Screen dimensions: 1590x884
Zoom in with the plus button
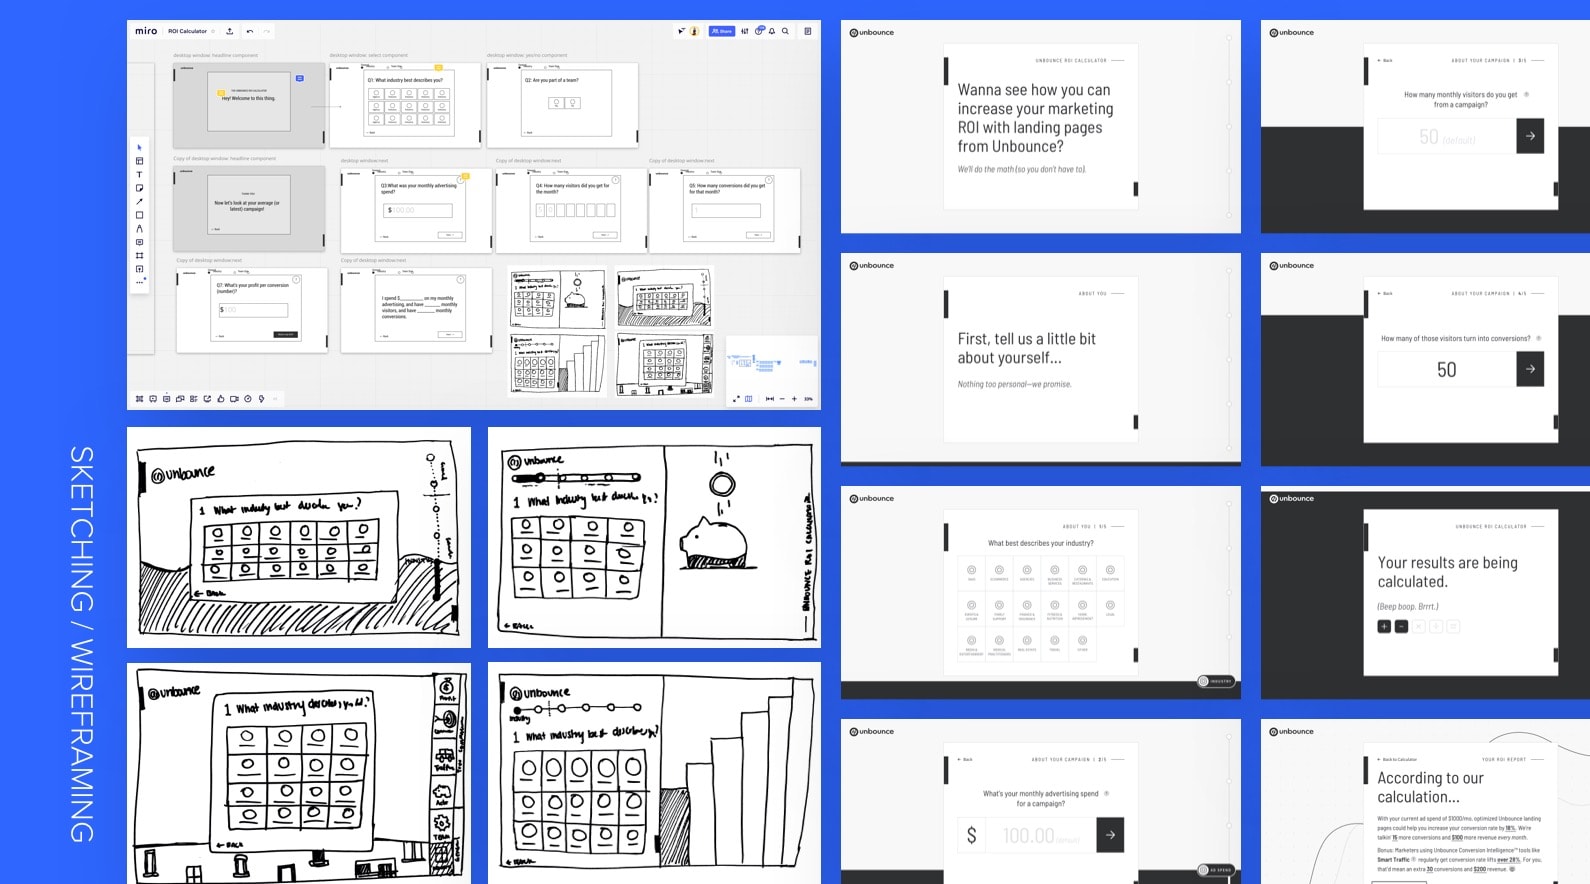click(795, 398)
